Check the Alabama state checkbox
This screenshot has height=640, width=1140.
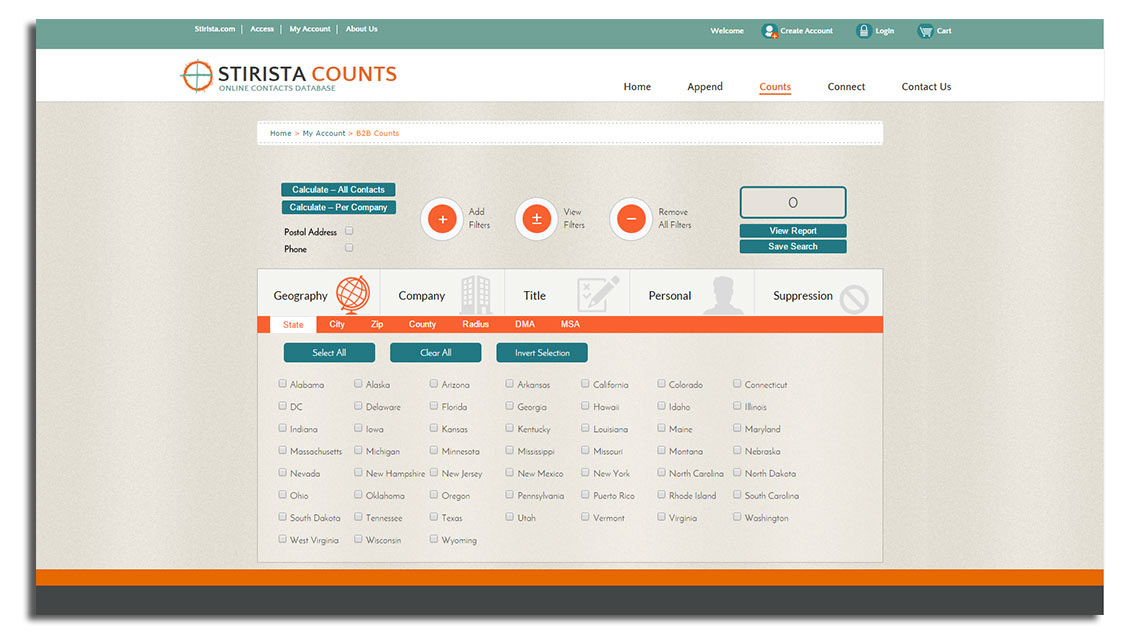tap(282, 383)
